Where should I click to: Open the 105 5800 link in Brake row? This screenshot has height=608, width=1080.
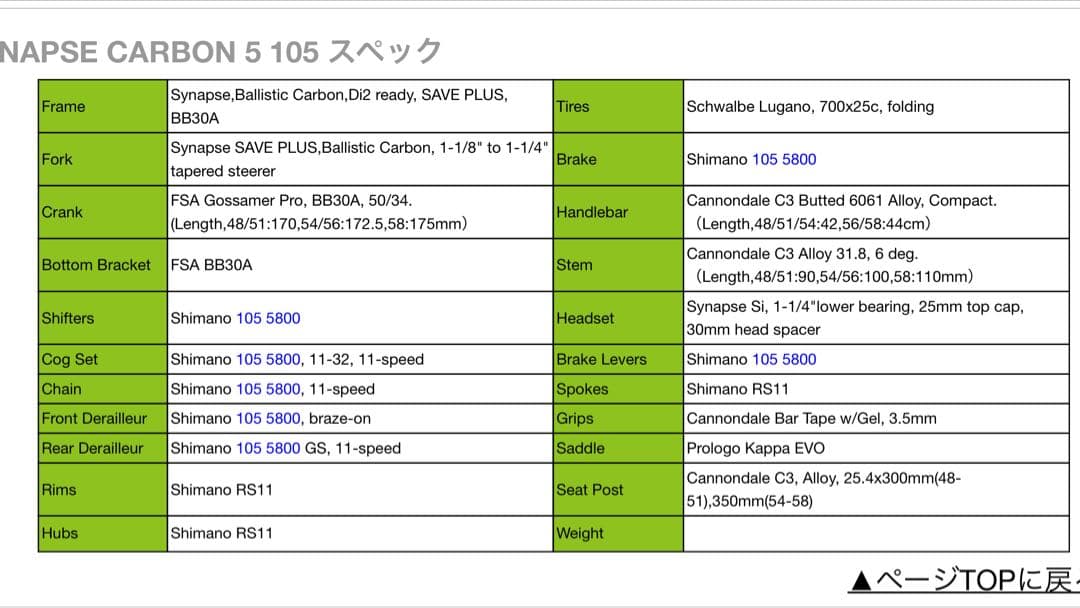(784, 159)
